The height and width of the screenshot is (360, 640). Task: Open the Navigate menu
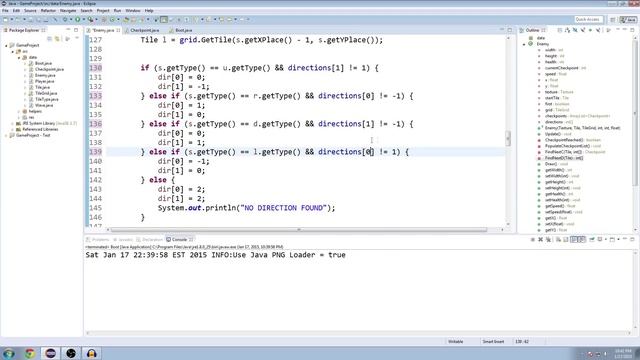pyautogui.click(x=68, y=11)
